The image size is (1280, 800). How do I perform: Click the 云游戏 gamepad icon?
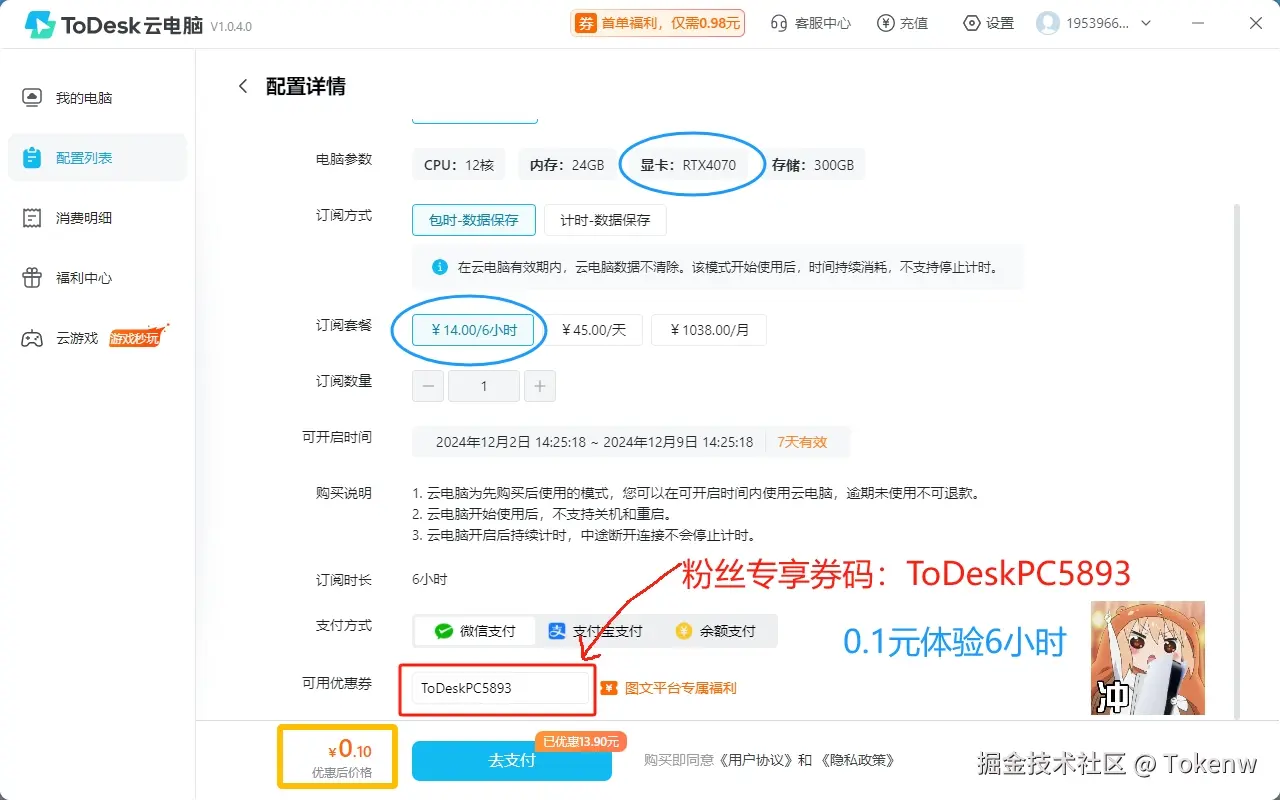pyautogui.click(x=32, y=338)
